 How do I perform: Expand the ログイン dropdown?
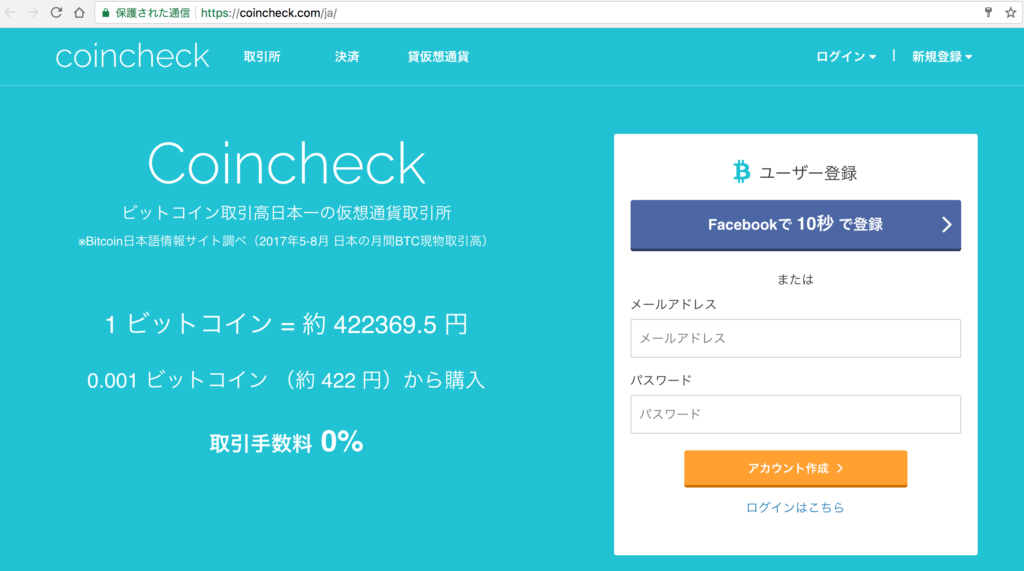(x=846, y=57)
